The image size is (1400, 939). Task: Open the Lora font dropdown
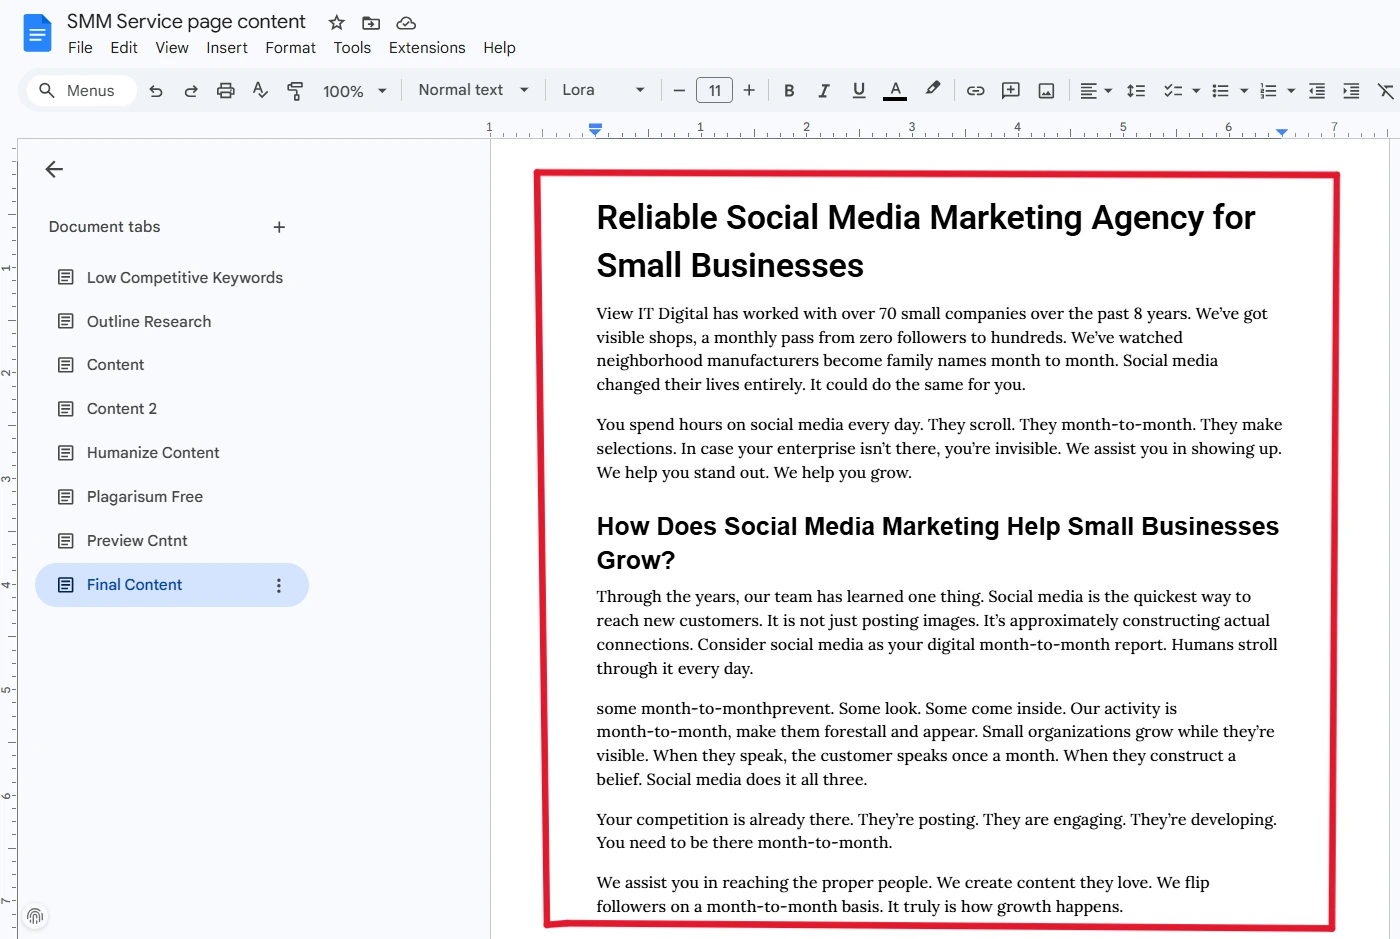pyautogui.click(x=603, y=90)
